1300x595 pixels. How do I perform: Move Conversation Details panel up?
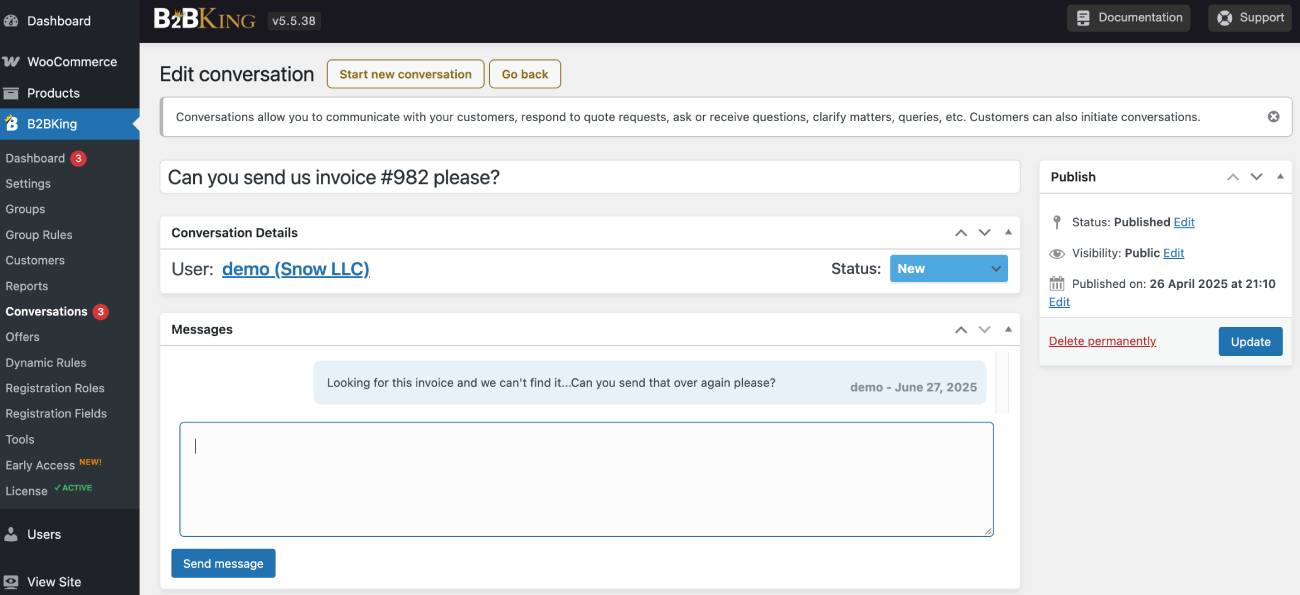coord(961,233)
